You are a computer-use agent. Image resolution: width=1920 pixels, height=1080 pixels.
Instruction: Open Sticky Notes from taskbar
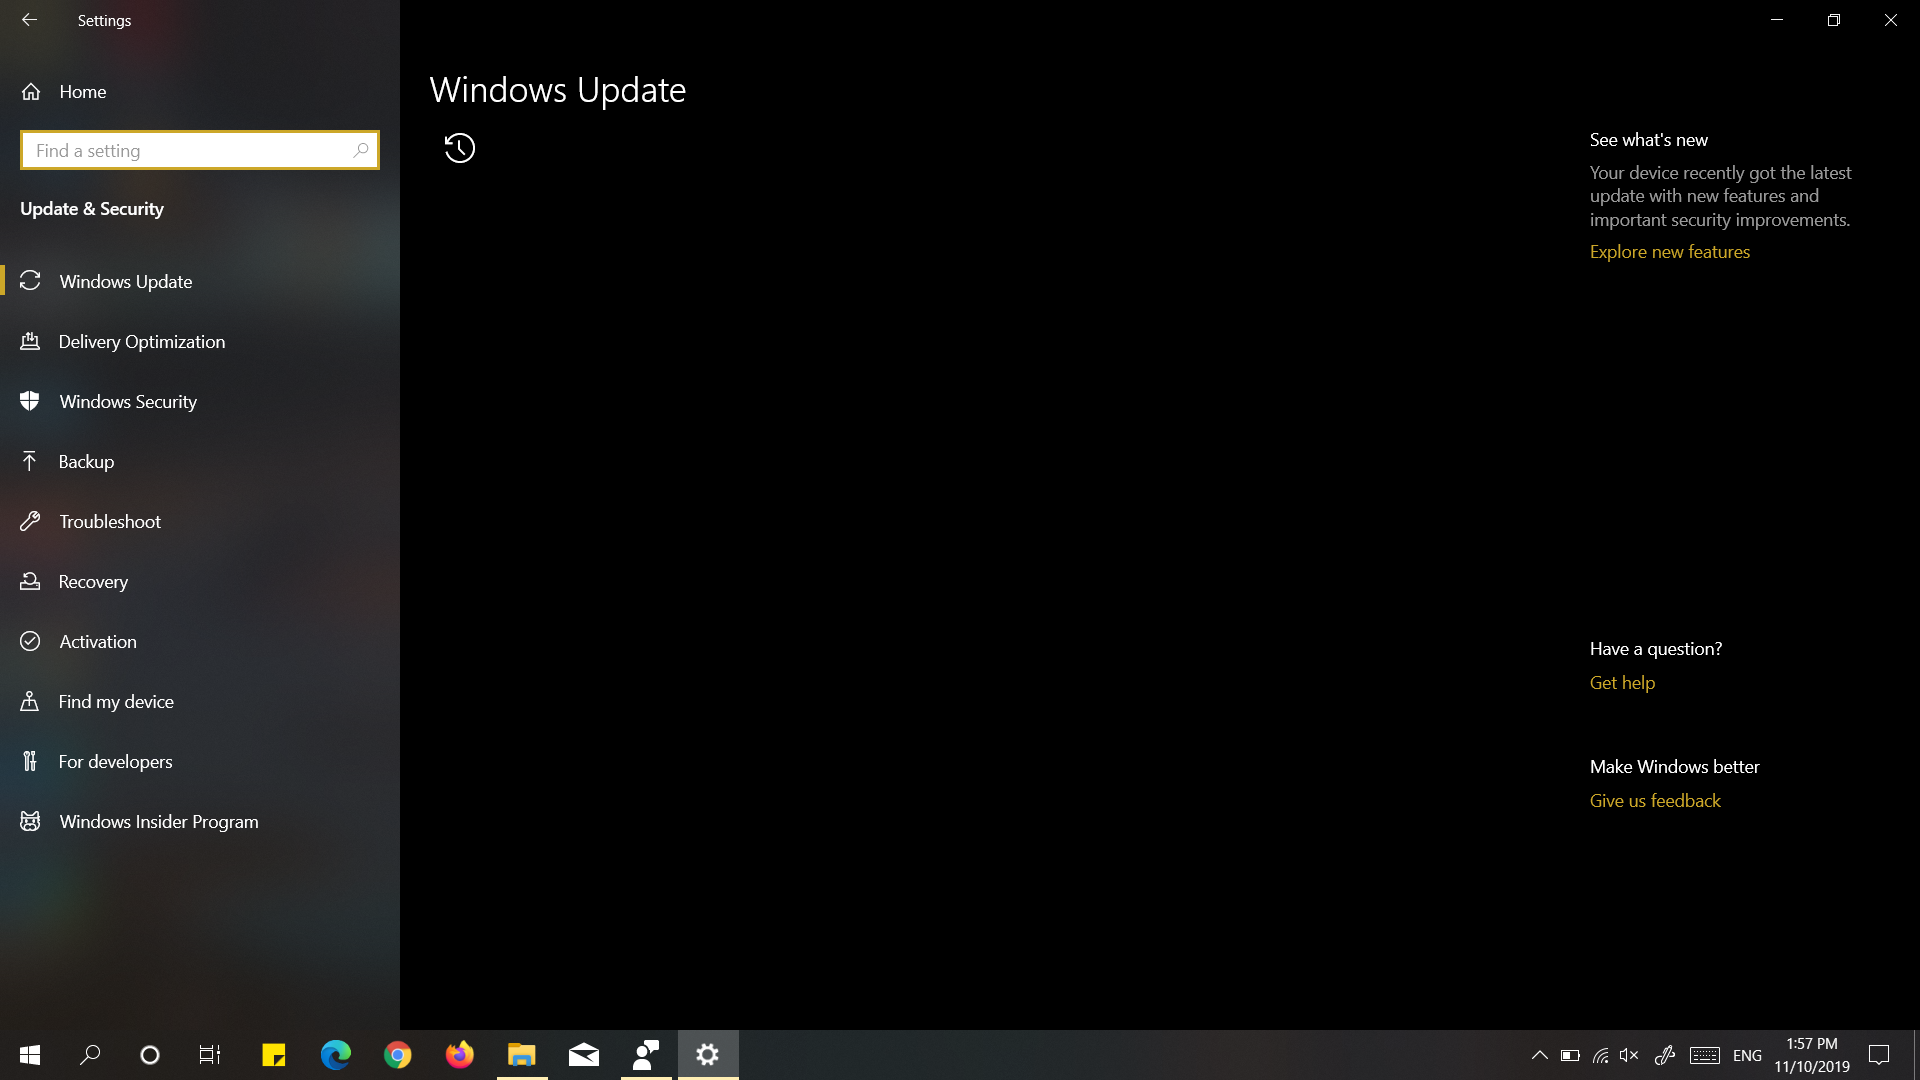click(273, 1055)
